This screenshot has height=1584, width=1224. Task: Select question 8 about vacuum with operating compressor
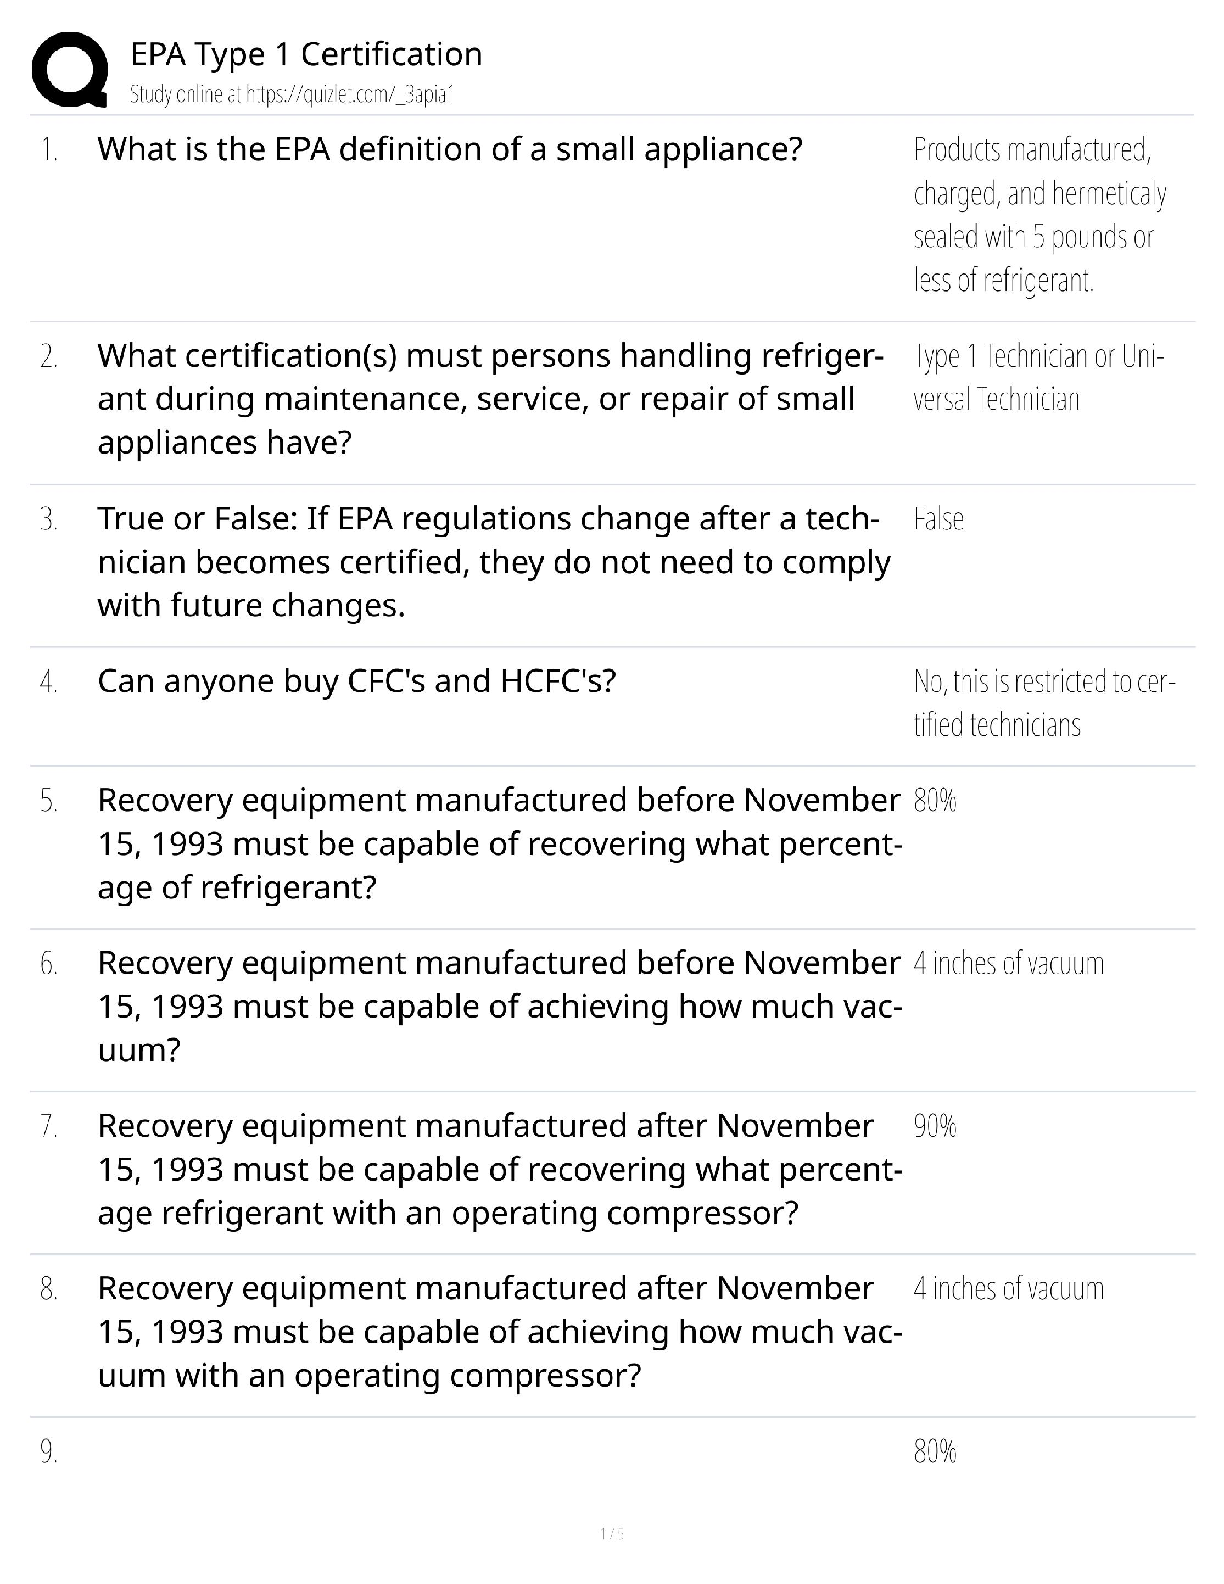499,1332
